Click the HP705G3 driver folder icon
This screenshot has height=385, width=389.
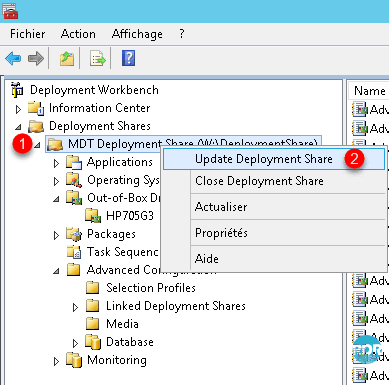click(x=93, y=216)
